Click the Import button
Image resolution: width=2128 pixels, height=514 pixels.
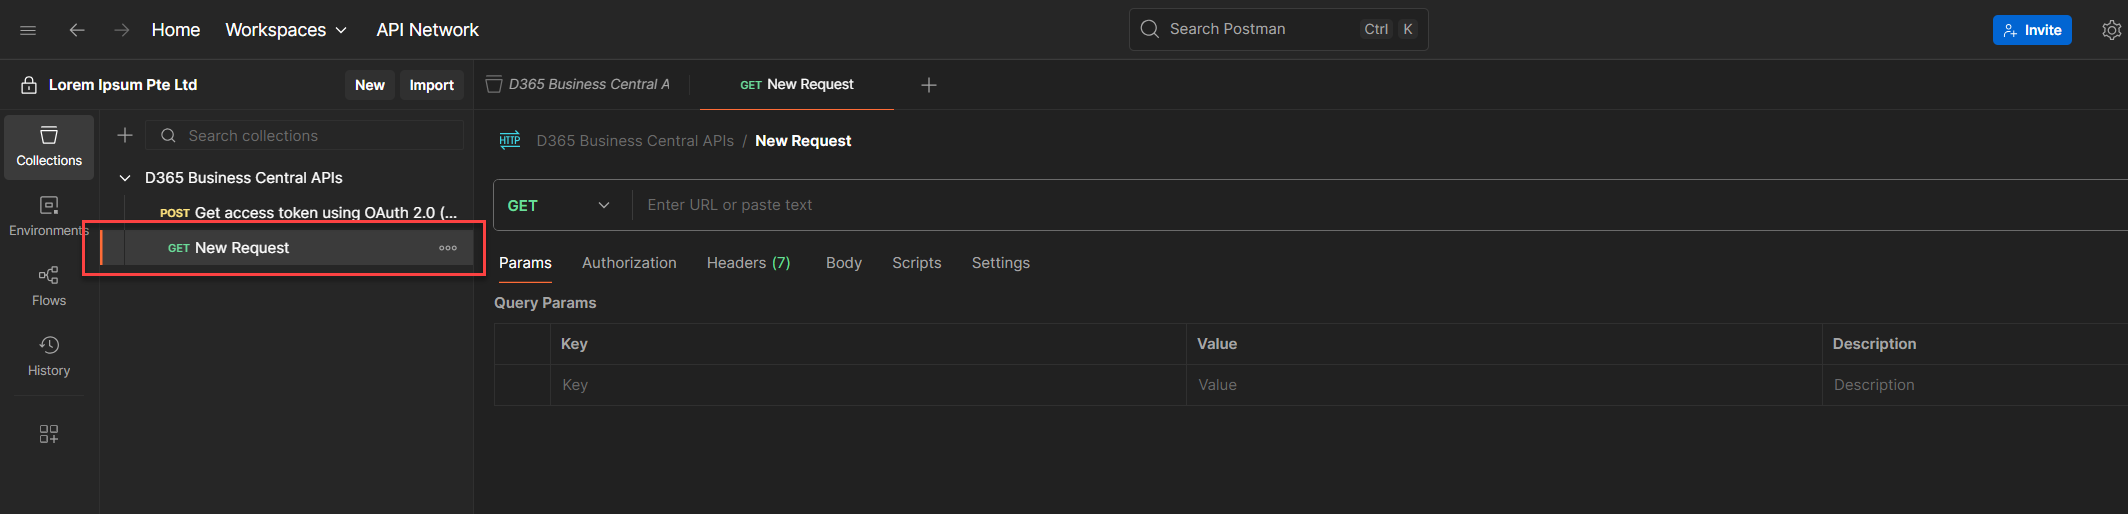(x=432, y=85)
